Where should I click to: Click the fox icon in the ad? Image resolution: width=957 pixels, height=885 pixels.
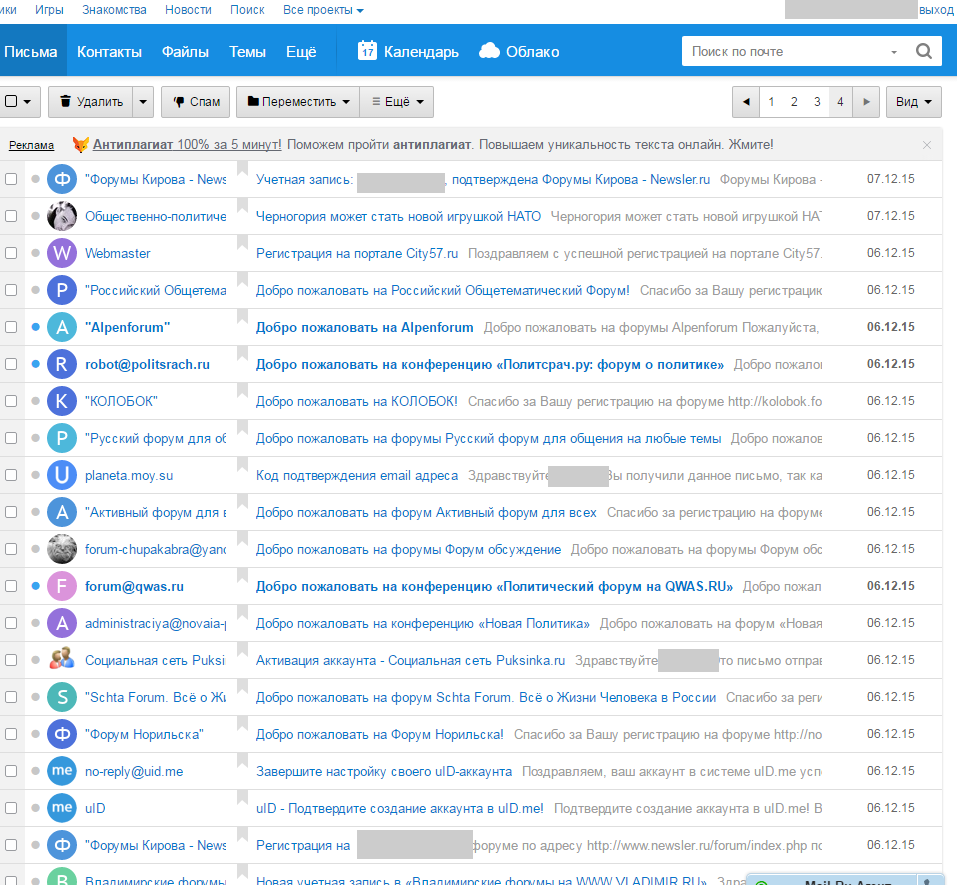(80, 145)
